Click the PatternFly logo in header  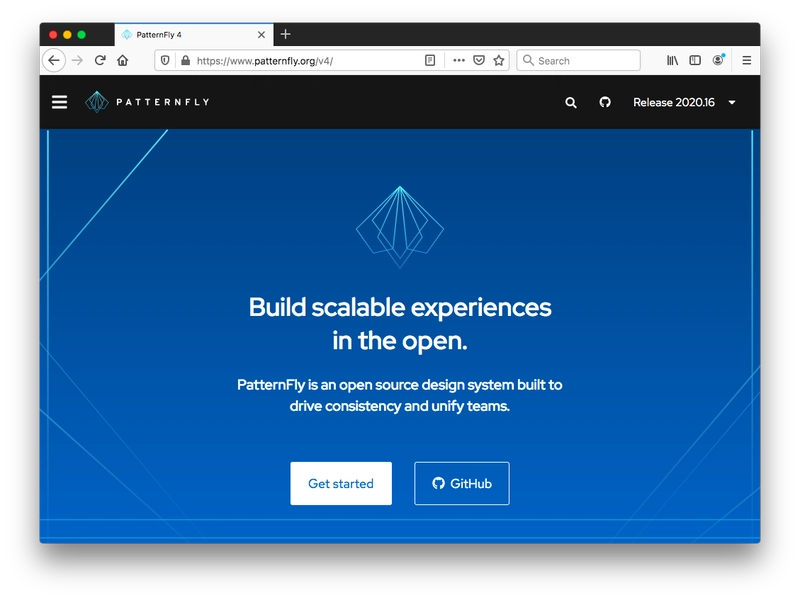click(147, 102)
